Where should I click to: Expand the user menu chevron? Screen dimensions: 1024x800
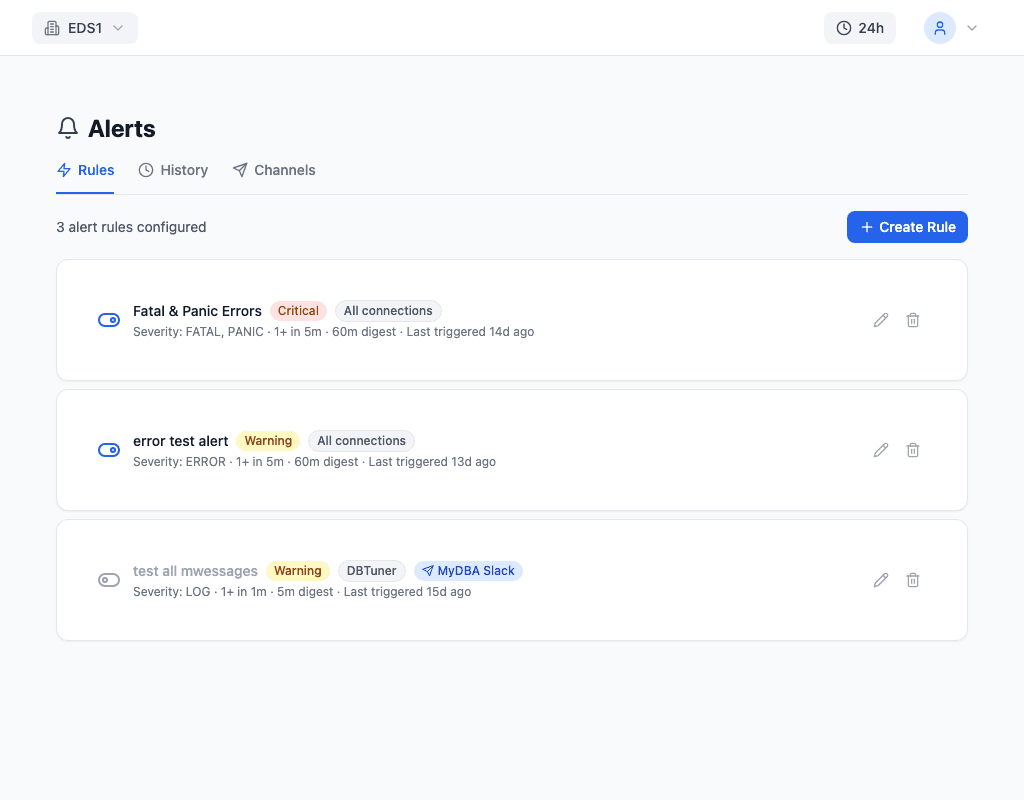(x=972, y=28)
